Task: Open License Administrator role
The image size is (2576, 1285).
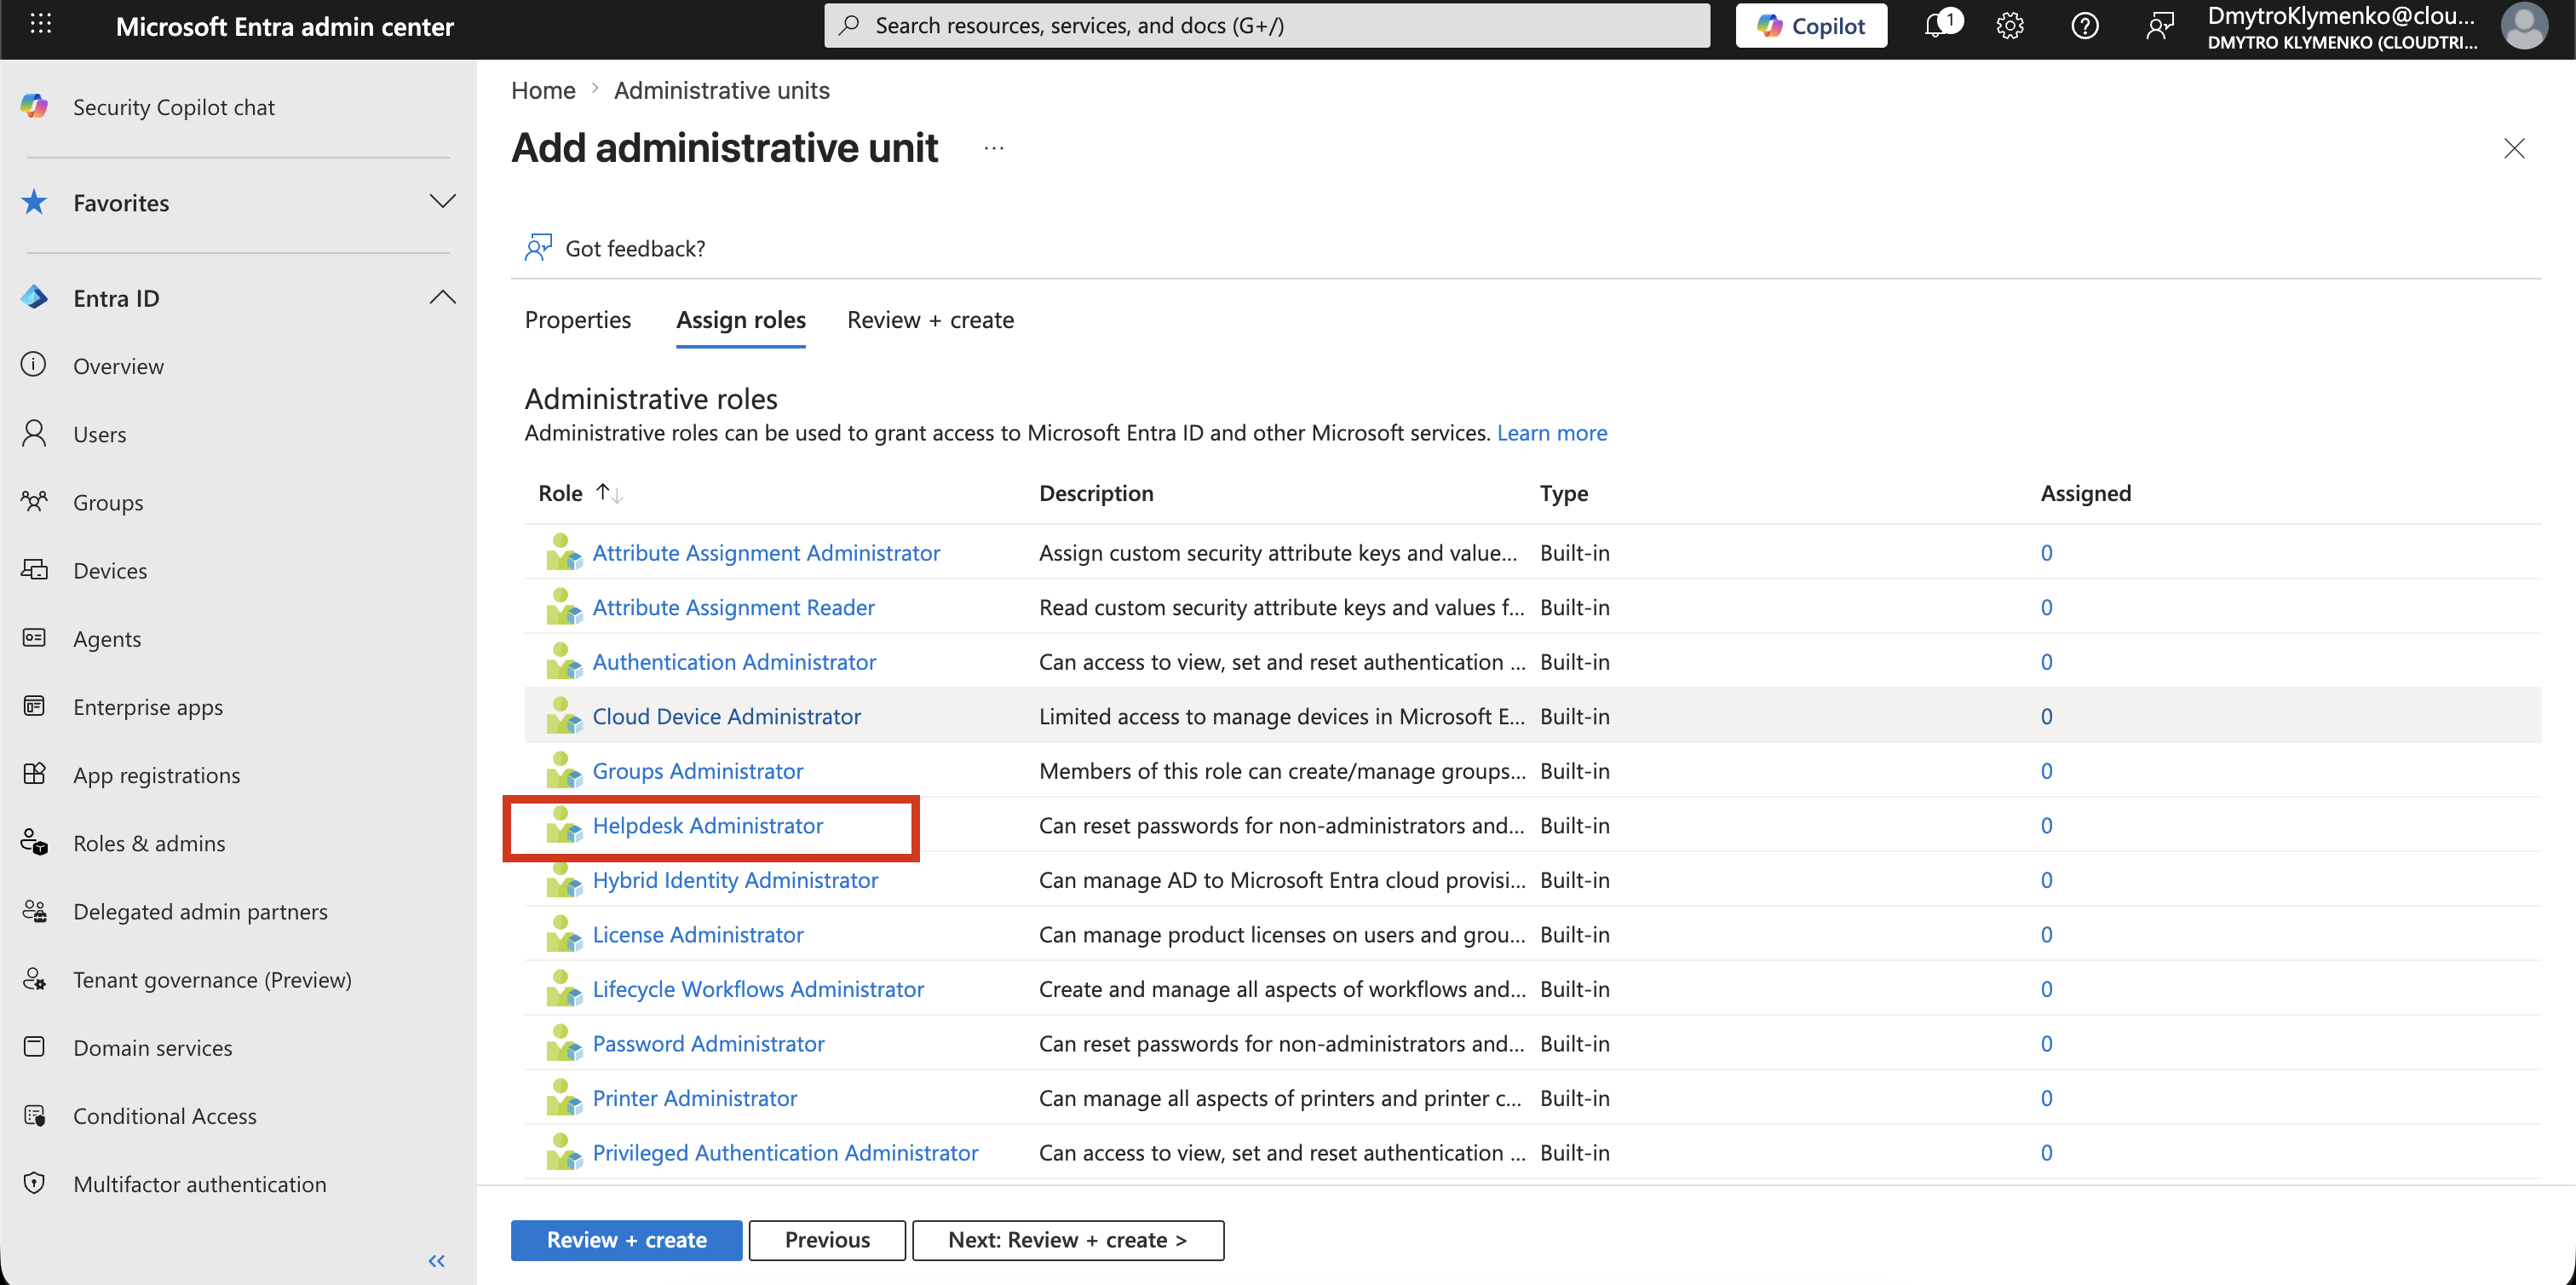Action: tap(697, 934)
